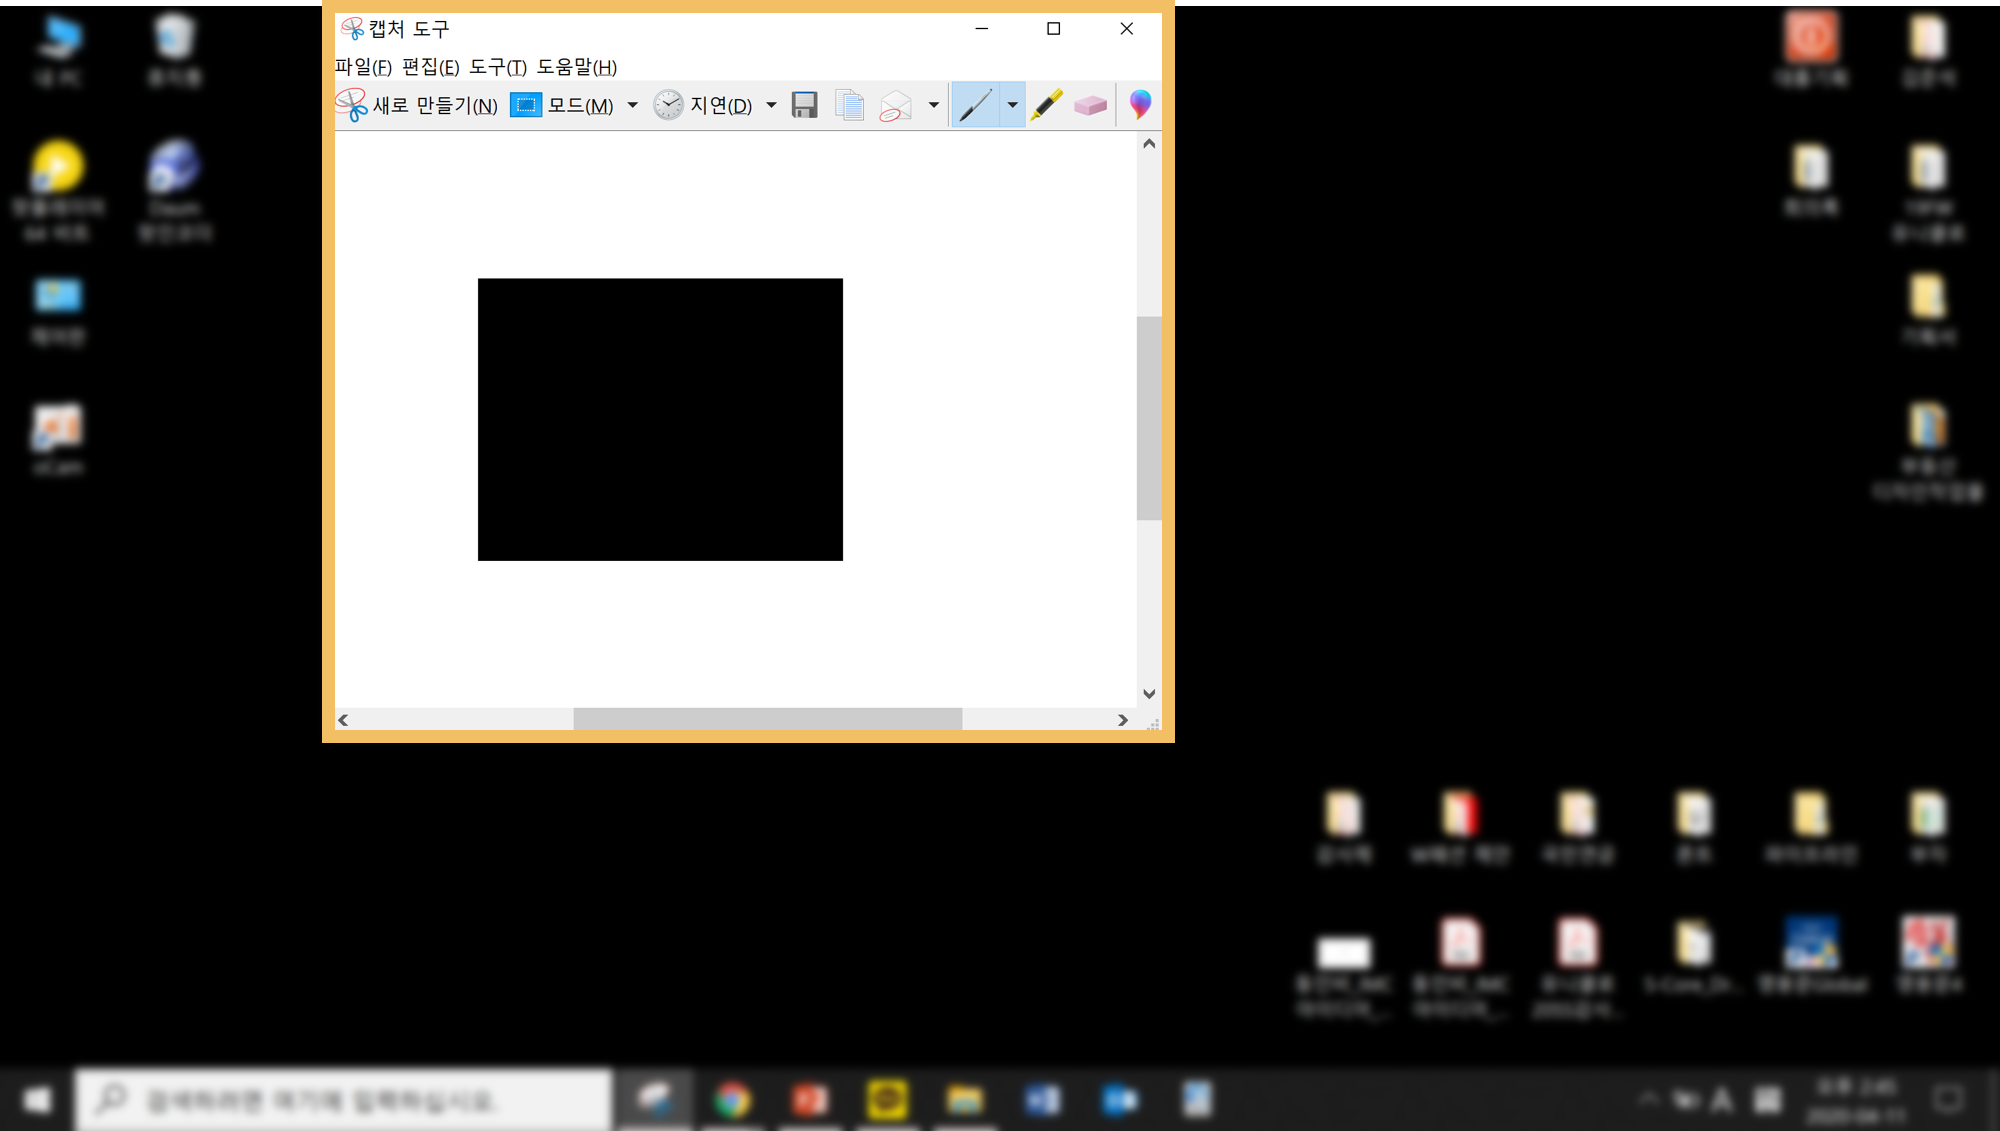Click the Save snip floppy icon

tap(804, 105)
